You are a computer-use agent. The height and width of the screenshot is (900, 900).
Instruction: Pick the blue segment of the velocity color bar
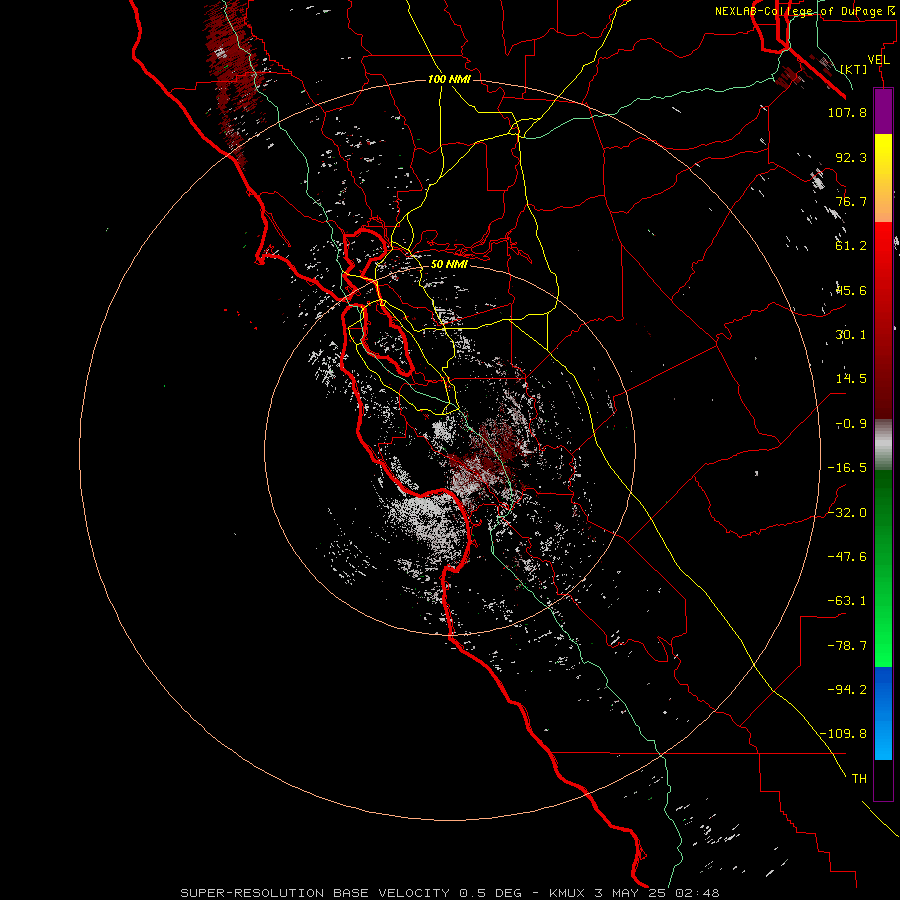click(x=883, y=713)
